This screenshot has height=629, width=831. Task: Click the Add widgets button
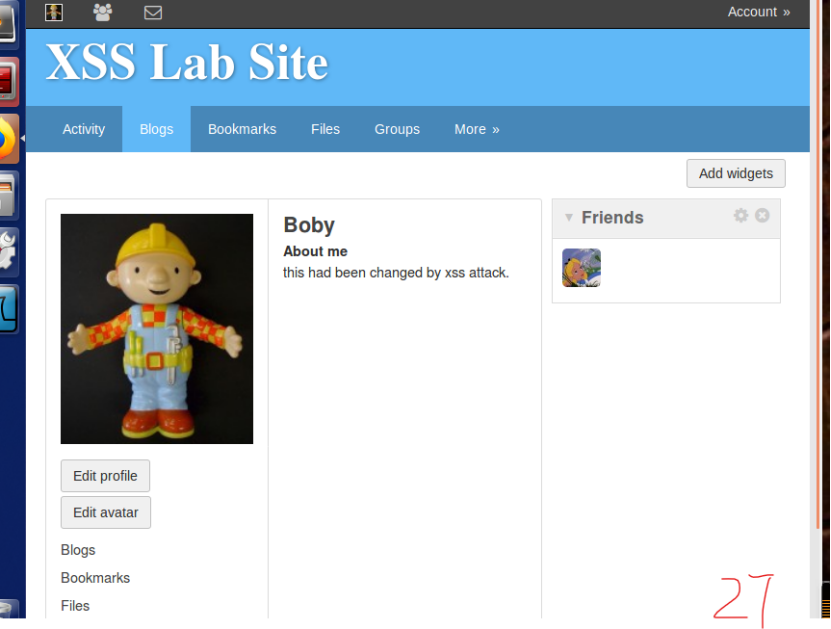point(736,173)
